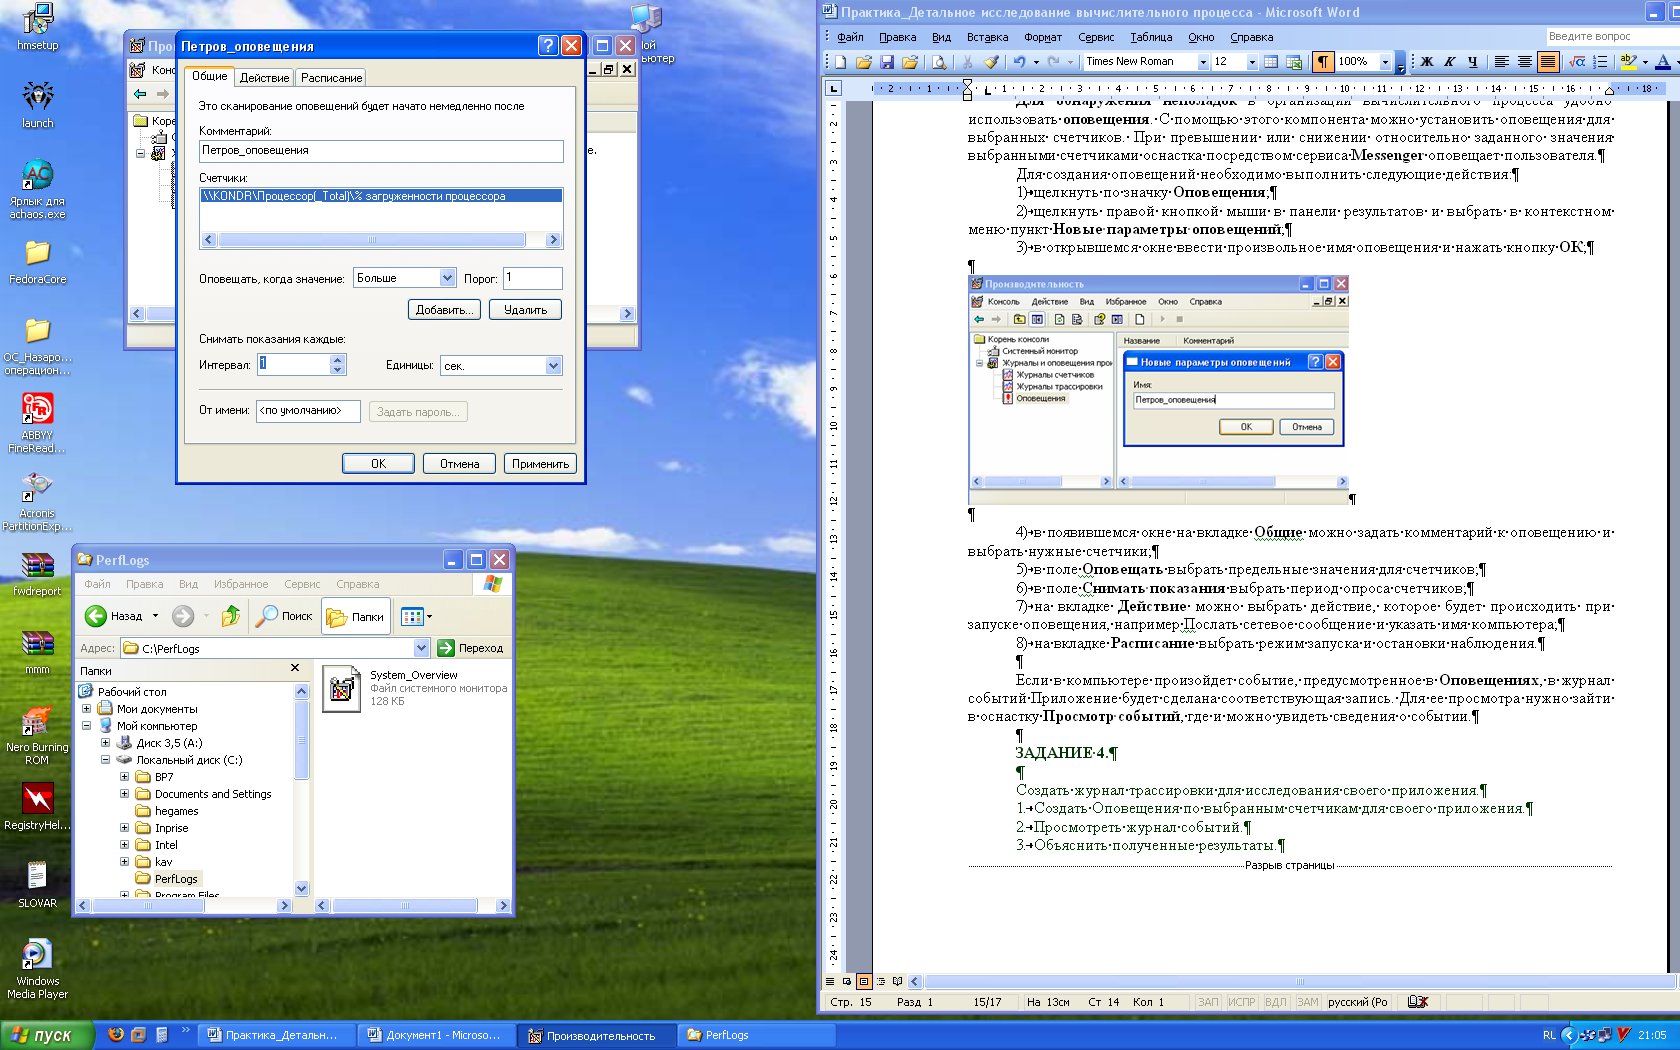
Task: Click the Папки button in PerfLogs toolbar
Action: click(355, 616)
